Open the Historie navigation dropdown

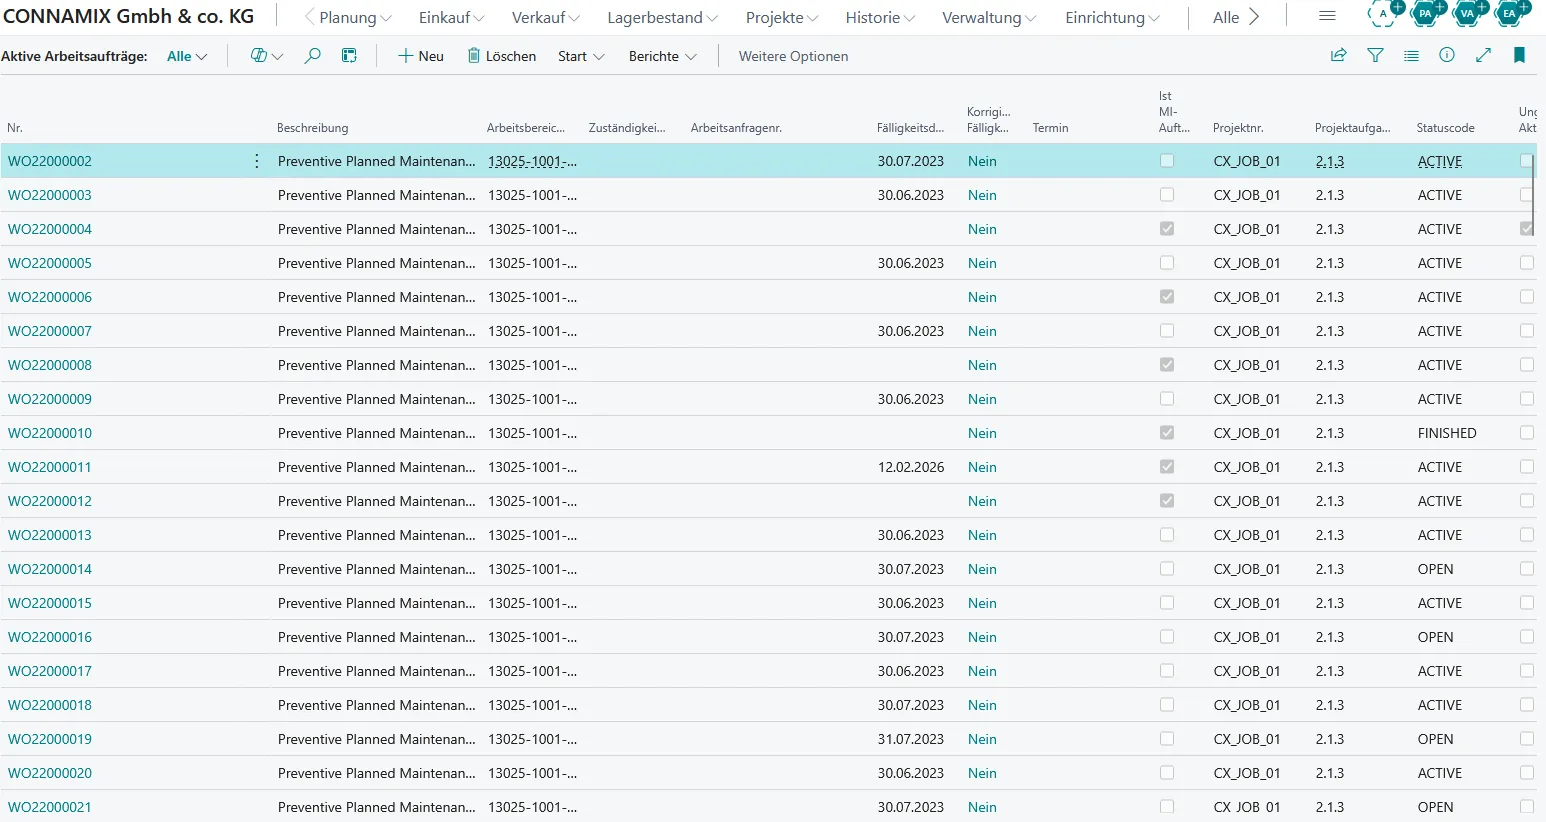coord(880,17)
